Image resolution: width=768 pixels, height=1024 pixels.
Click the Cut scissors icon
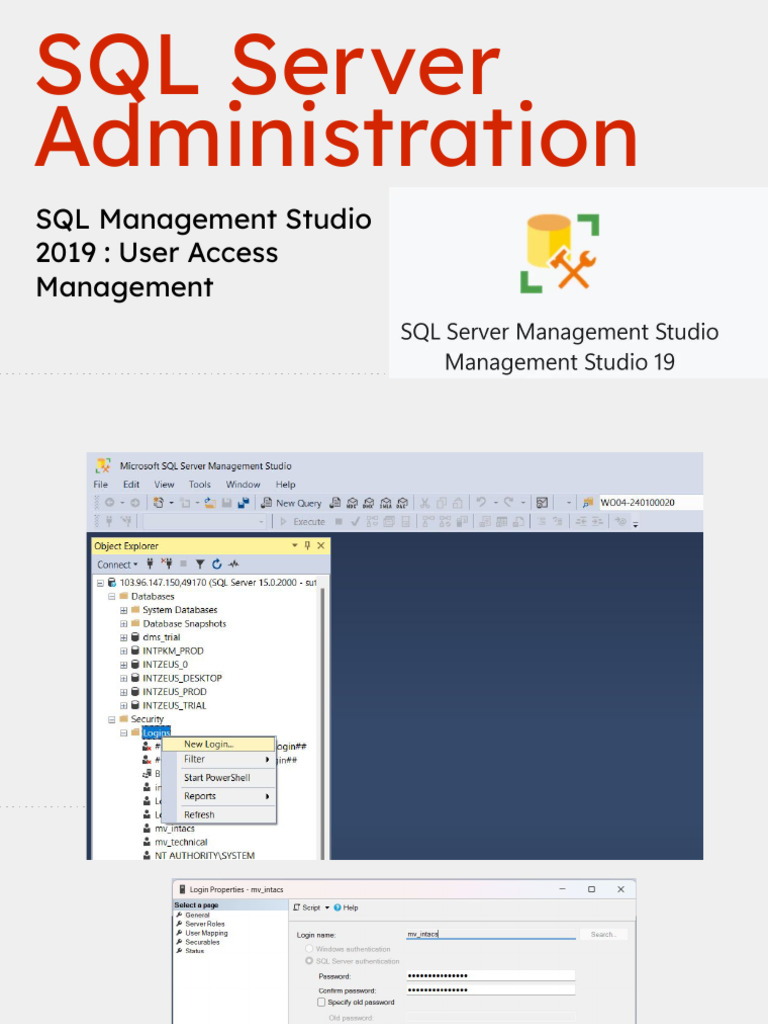tap(424, 503)
